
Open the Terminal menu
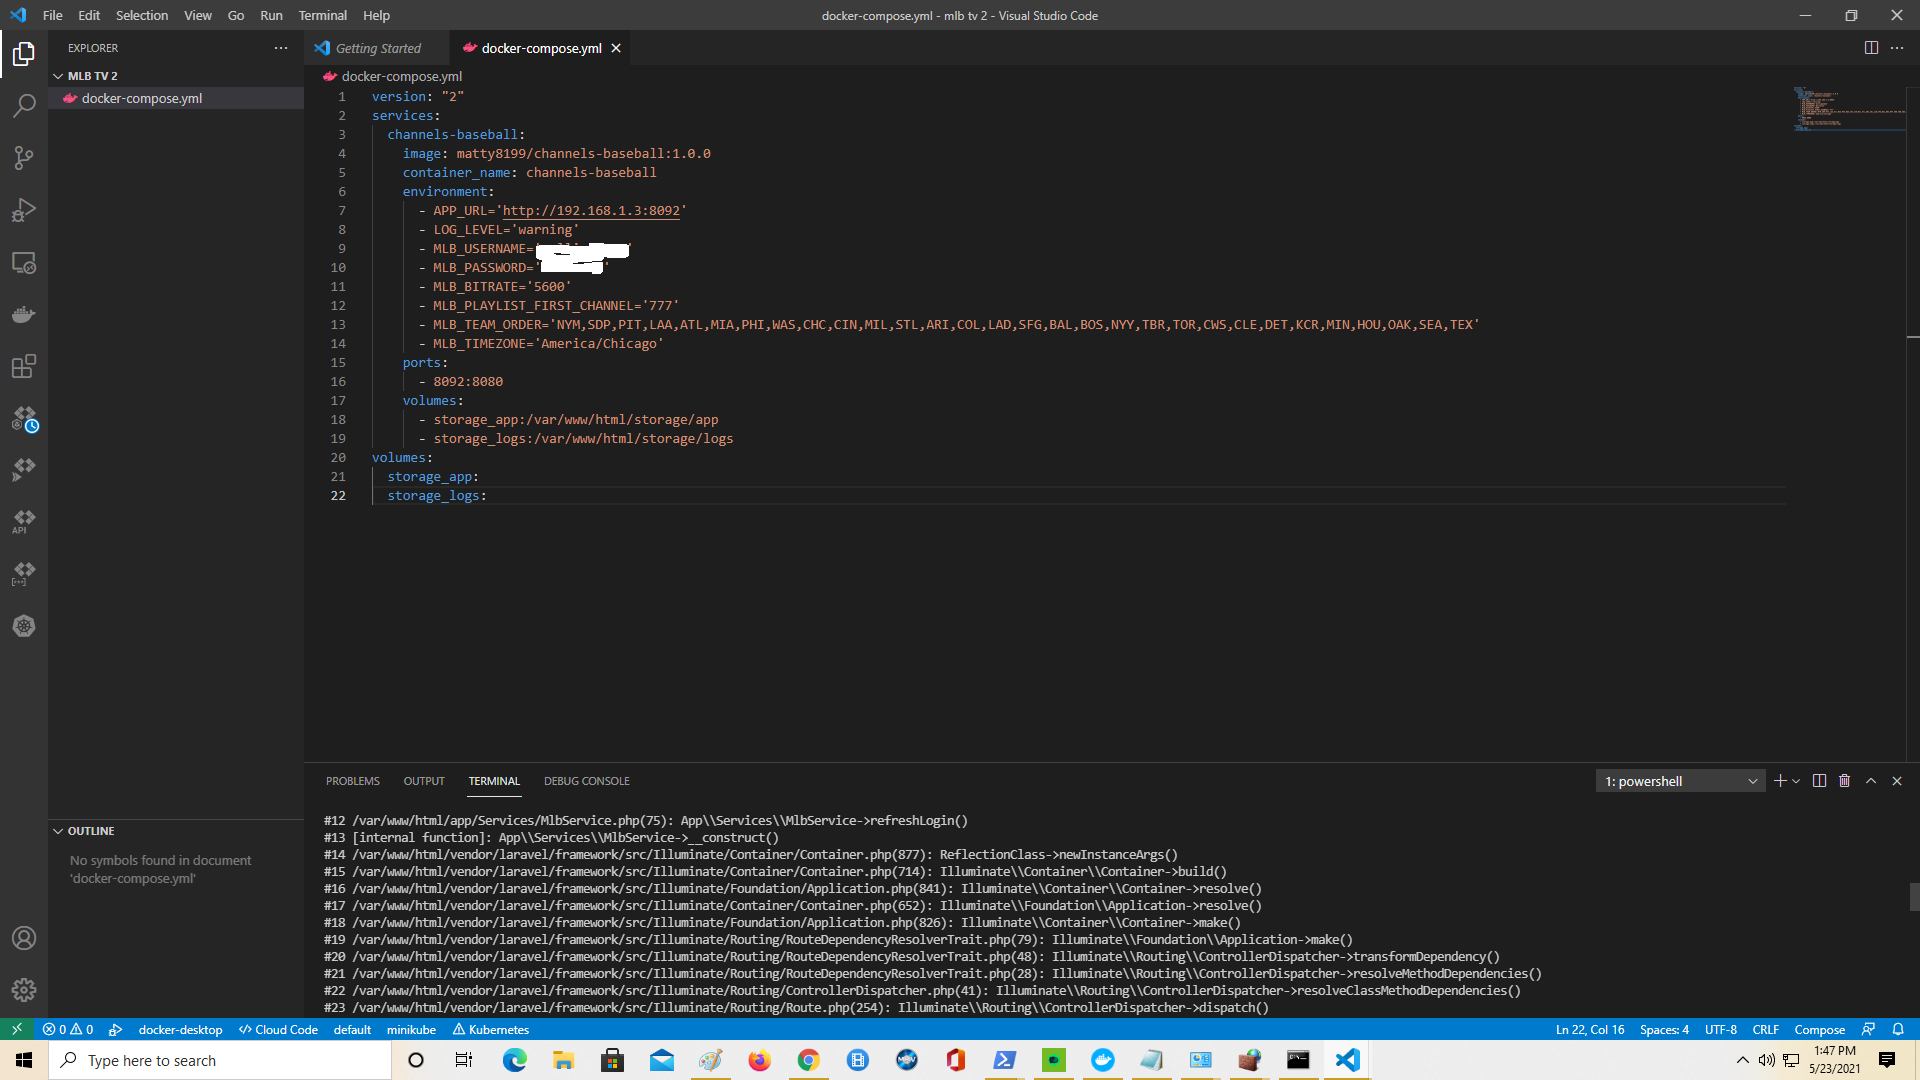pos(322,15)
